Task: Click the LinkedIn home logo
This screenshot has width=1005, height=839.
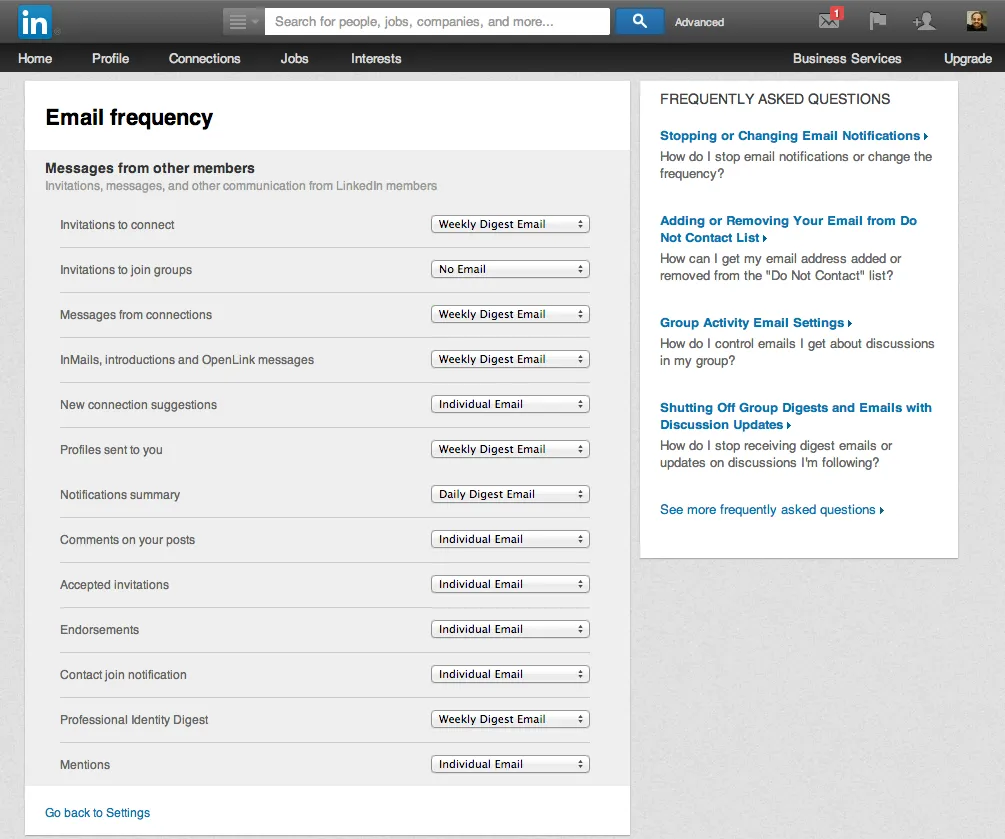Action: pos(33,21)
